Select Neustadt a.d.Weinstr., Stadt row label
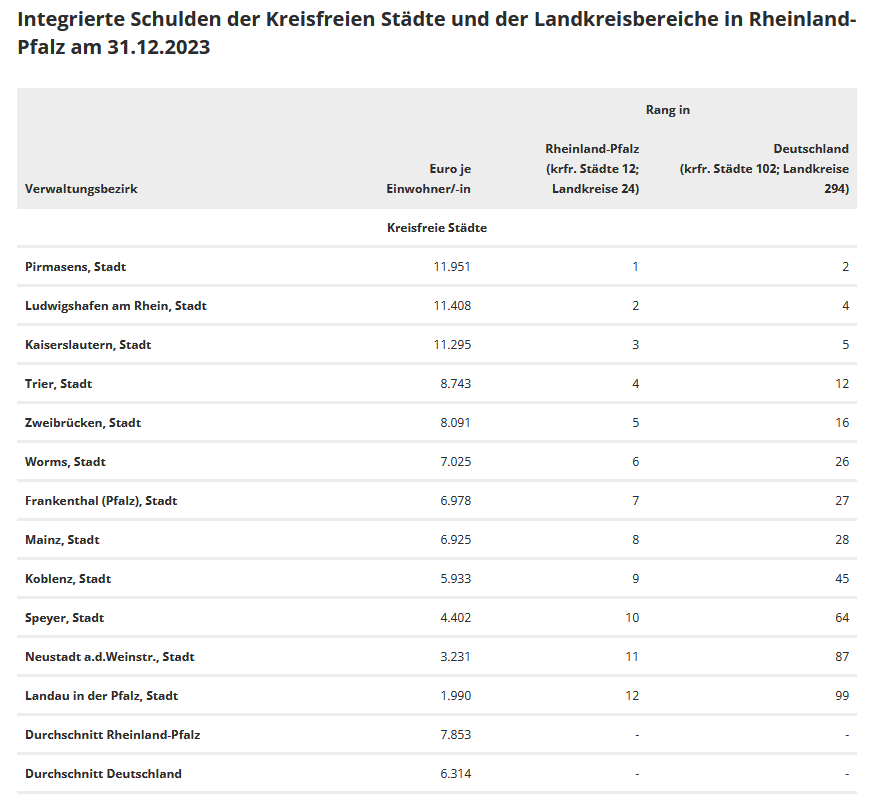This screenshot has width=894, height=799. tap(109, 657)
